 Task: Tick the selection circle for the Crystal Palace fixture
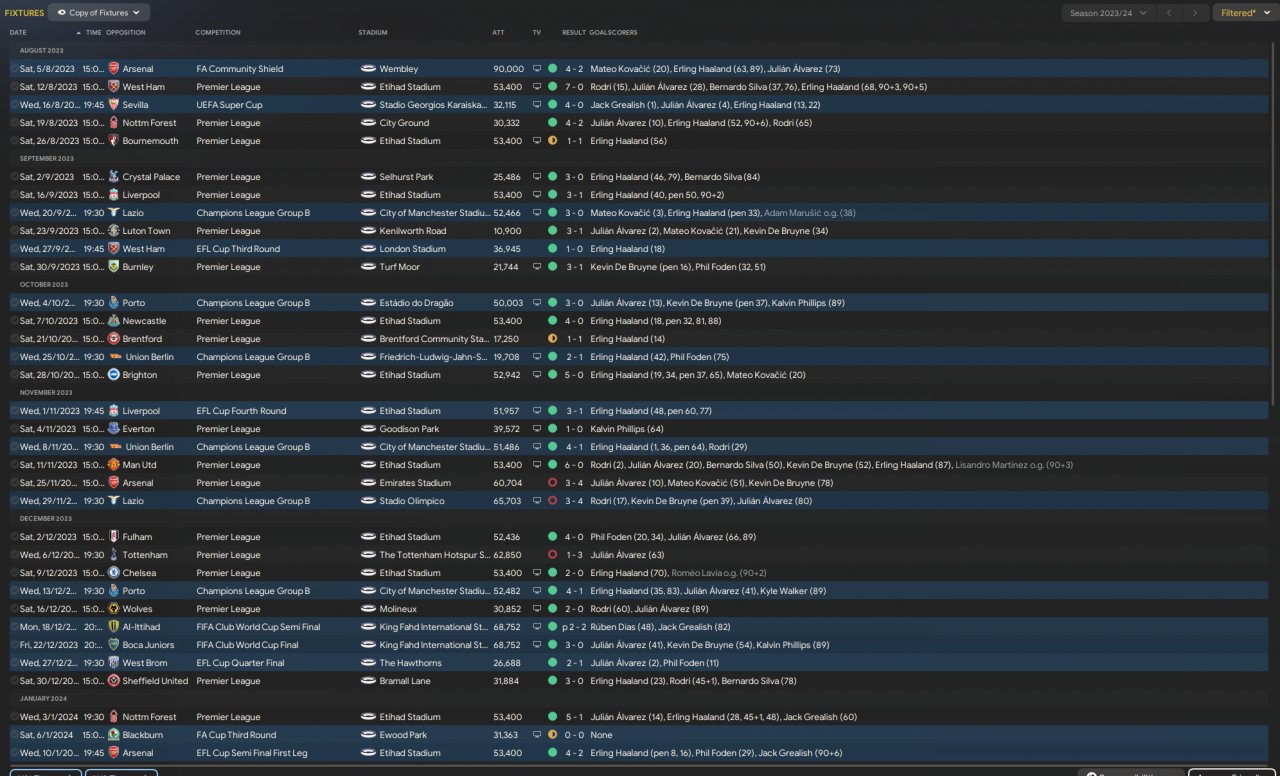(14, 177)
